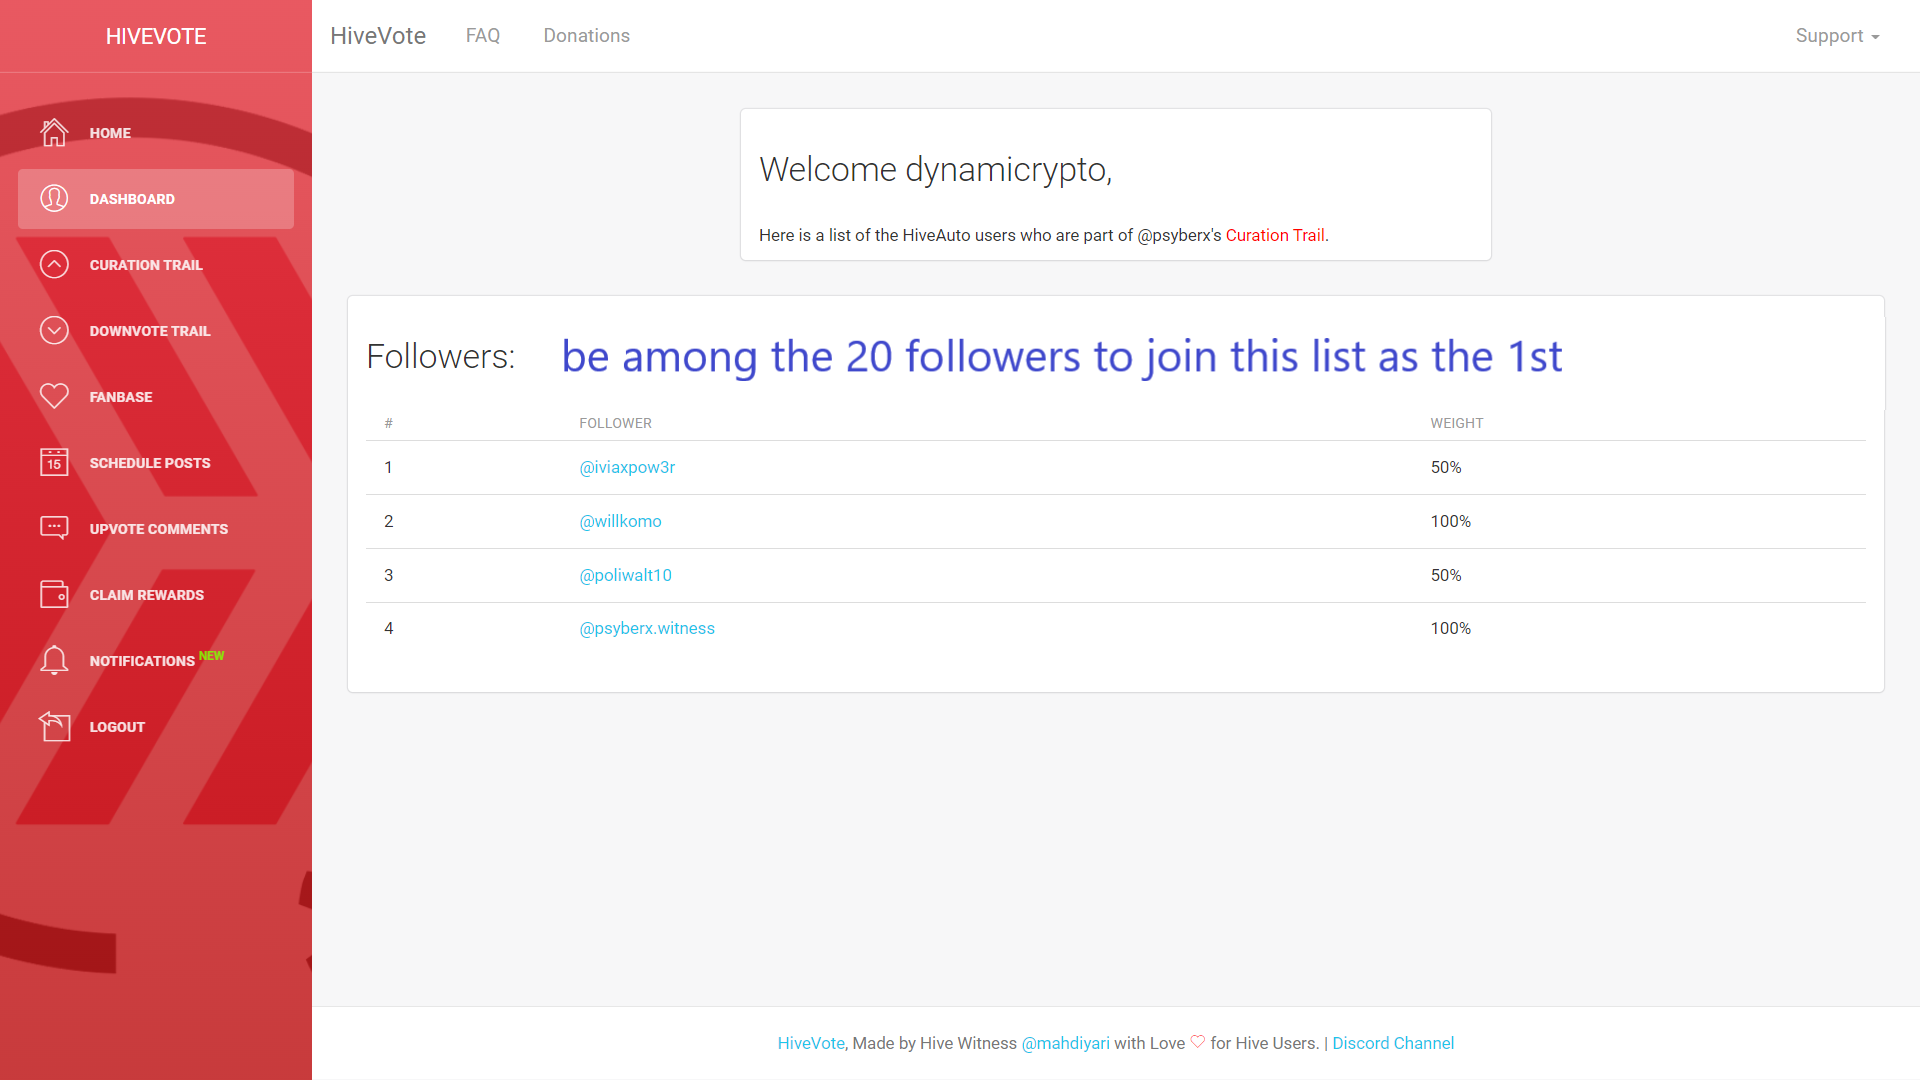Click the 50% weight of @iviaxpow3r
Viewport: 1920px width, 1080px height.
click(1446, 467)
